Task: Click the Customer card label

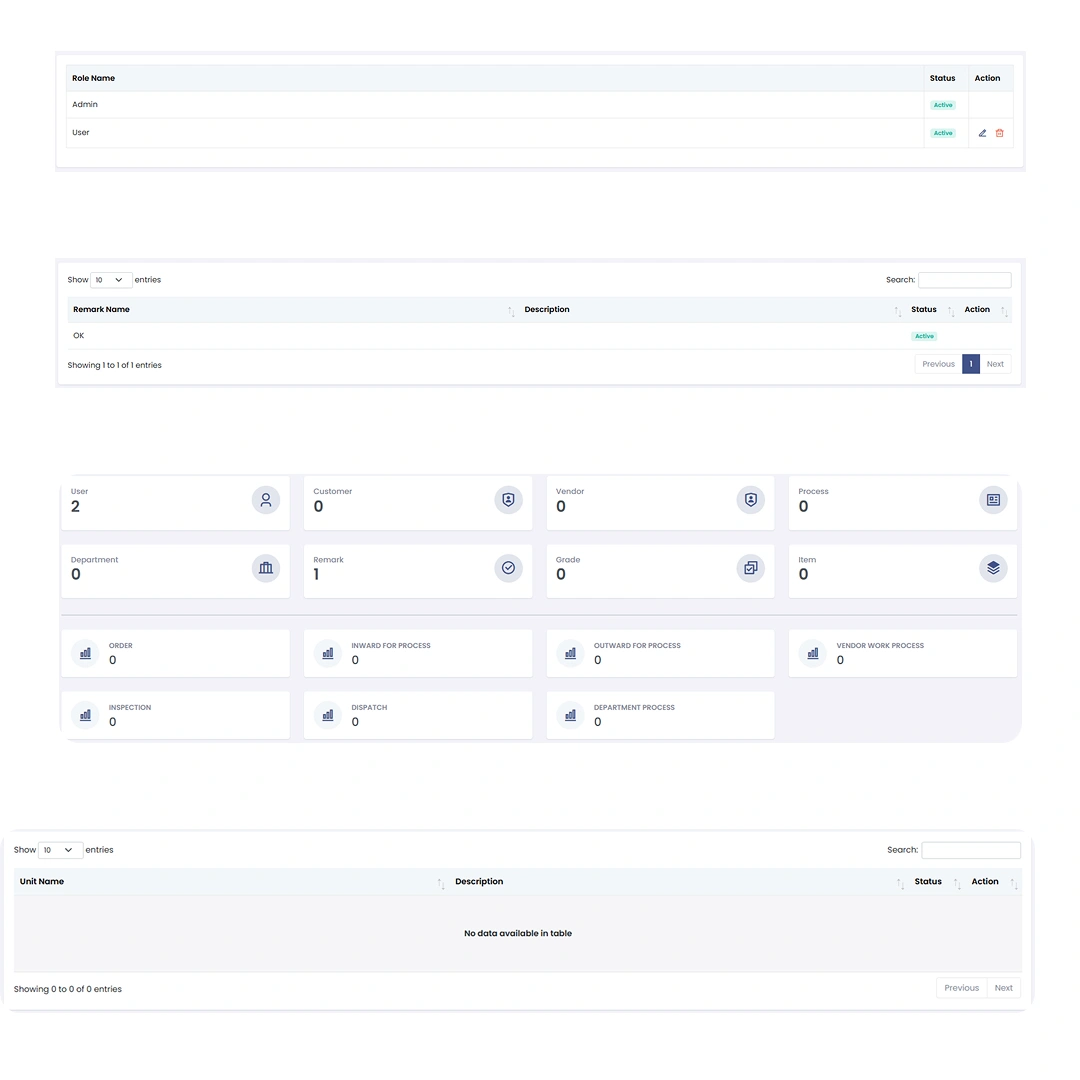Action: point(333,491)
